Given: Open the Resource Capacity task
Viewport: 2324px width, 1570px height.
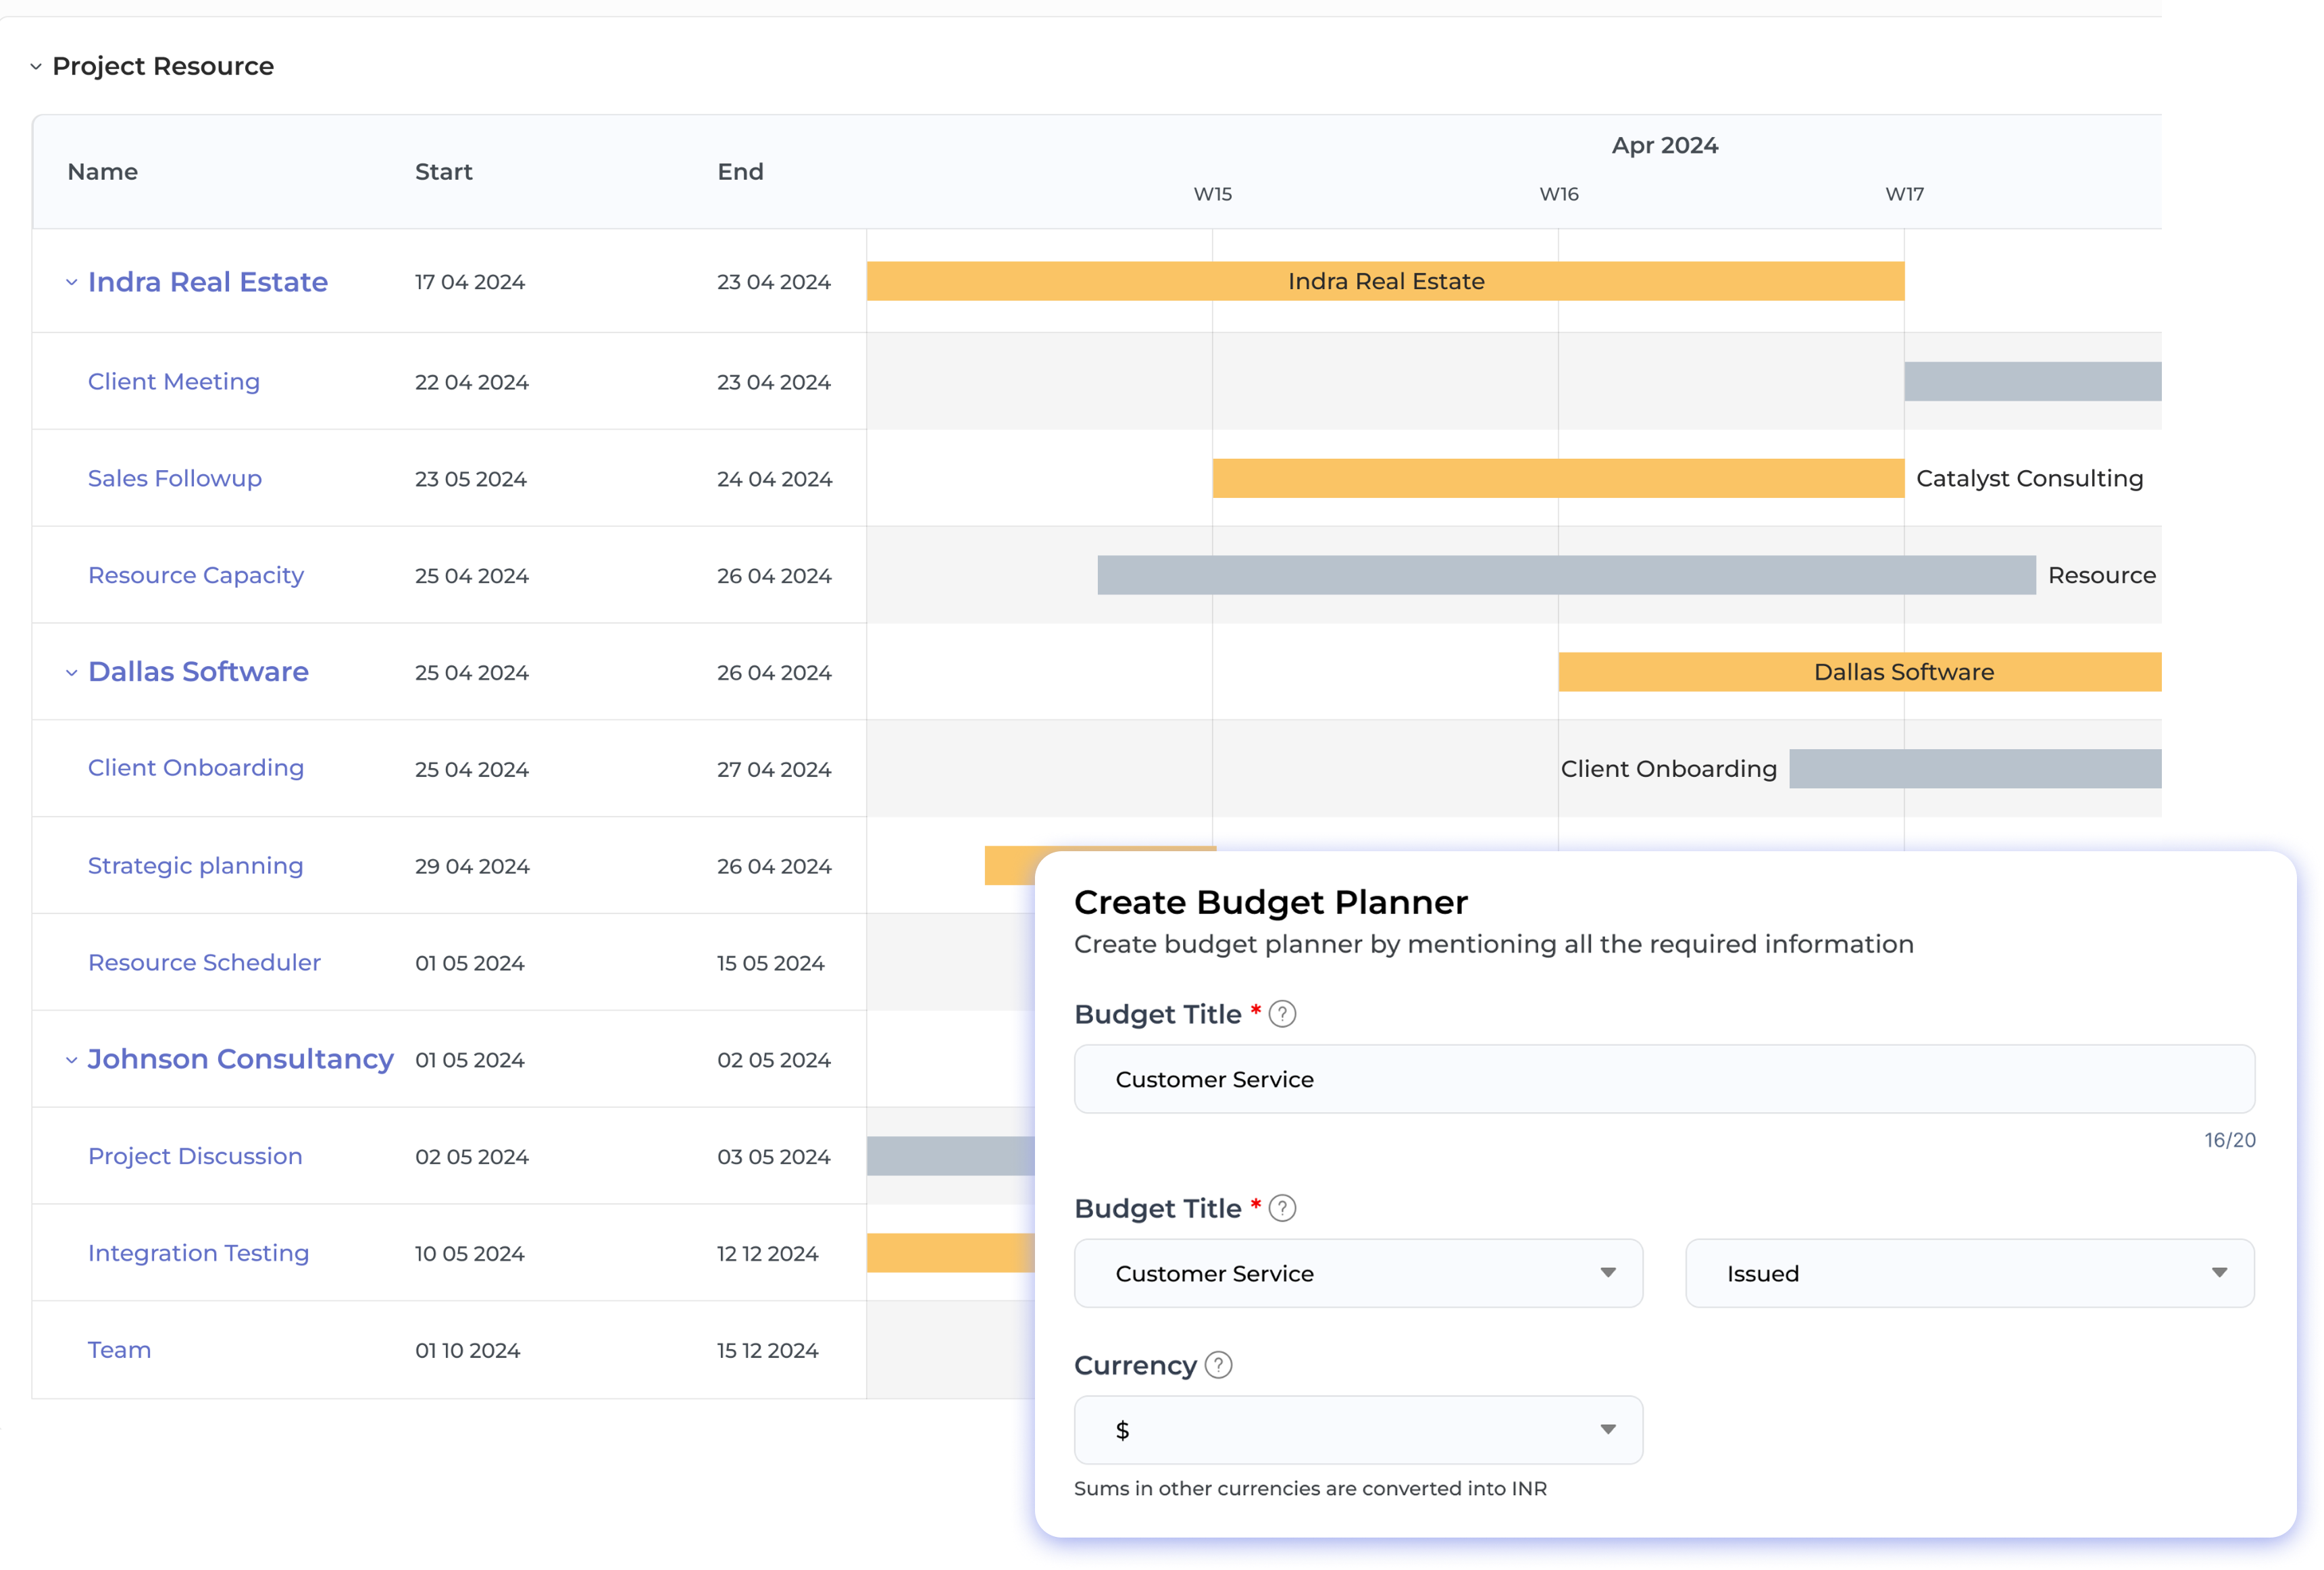Looking at the screenshot, I should 196,576.
